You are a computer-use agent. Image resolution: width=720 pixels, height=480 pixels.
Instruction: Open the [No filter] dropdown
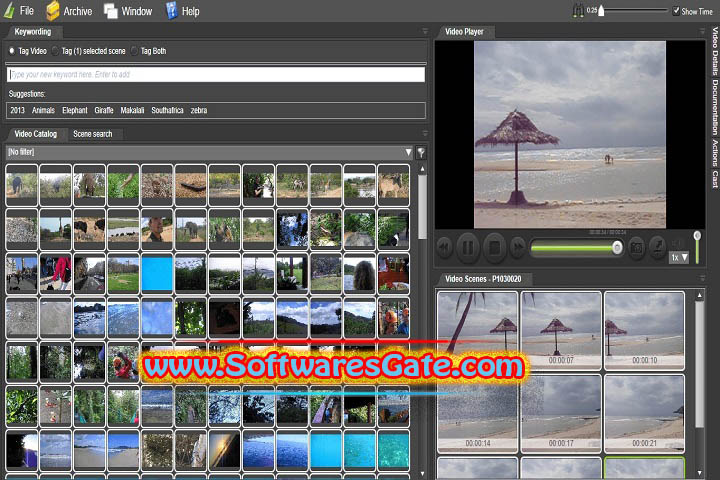(x=209, y=152)
